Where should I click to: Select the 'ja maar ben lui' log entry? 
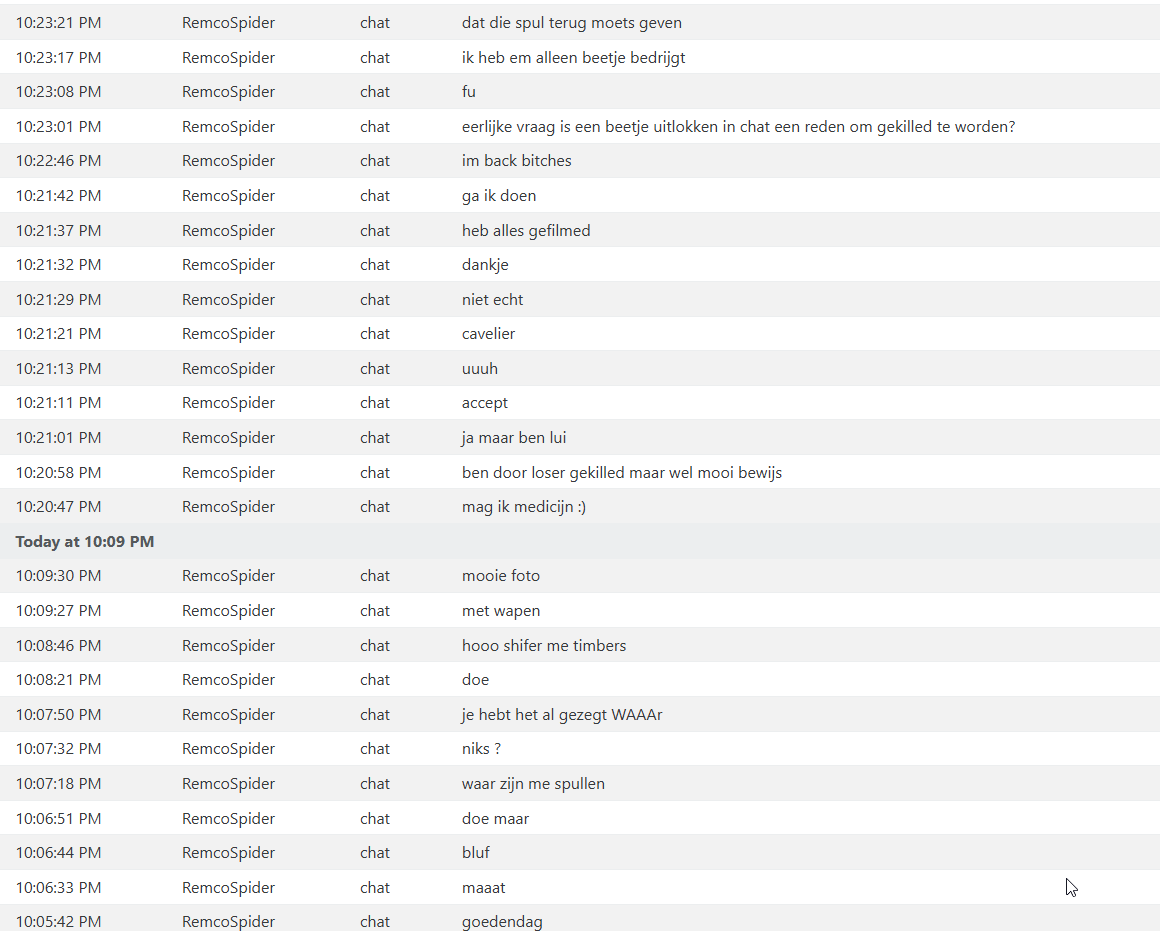pos(580,437)
